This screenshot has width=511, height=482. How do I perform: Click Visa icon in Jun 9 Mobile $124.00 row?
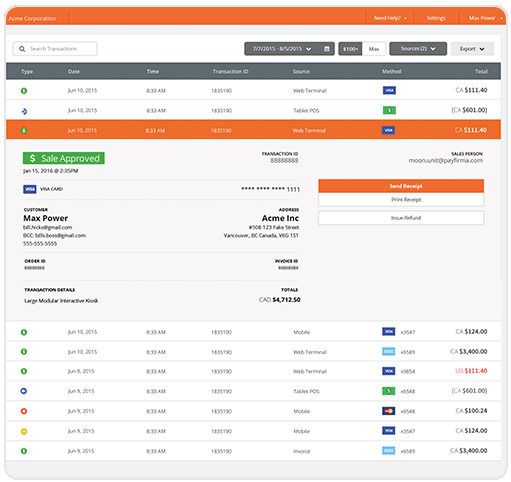click(x=388, y=431)
